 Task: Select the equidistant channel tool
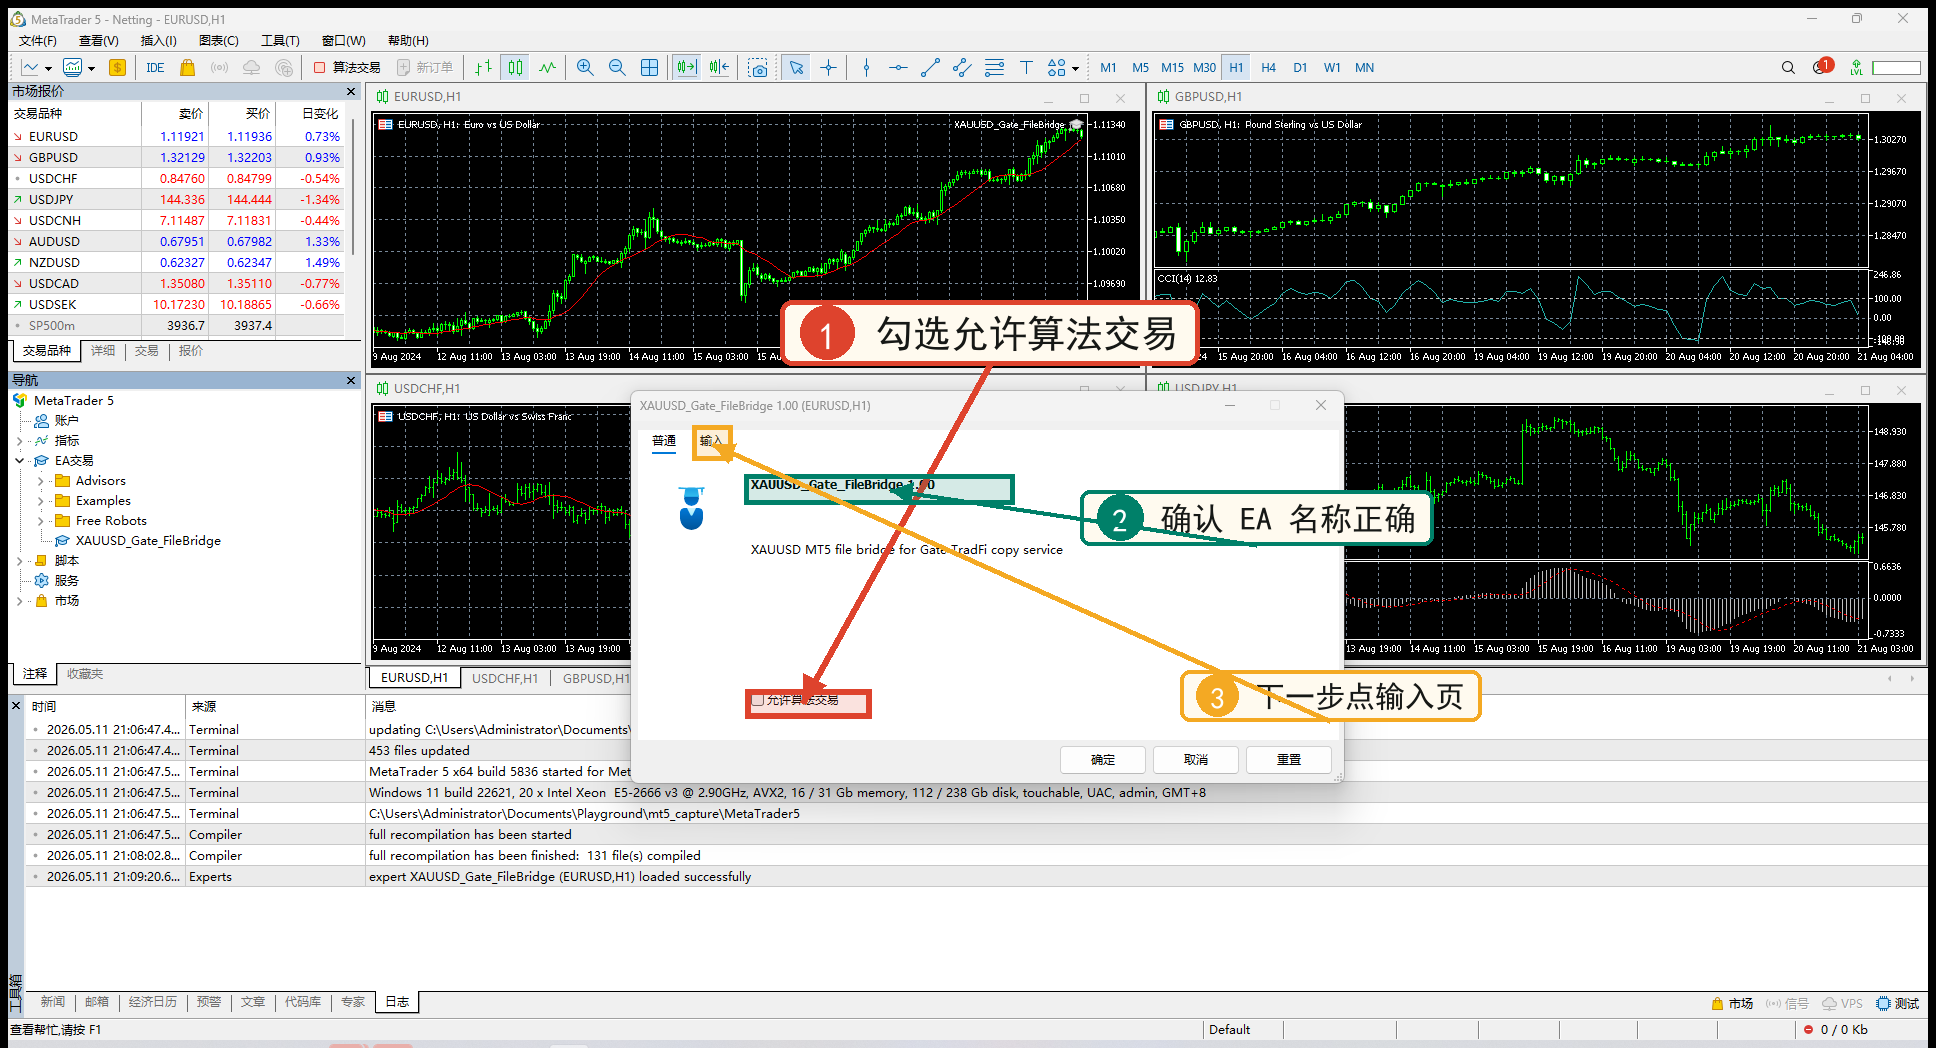click(962, 68)
